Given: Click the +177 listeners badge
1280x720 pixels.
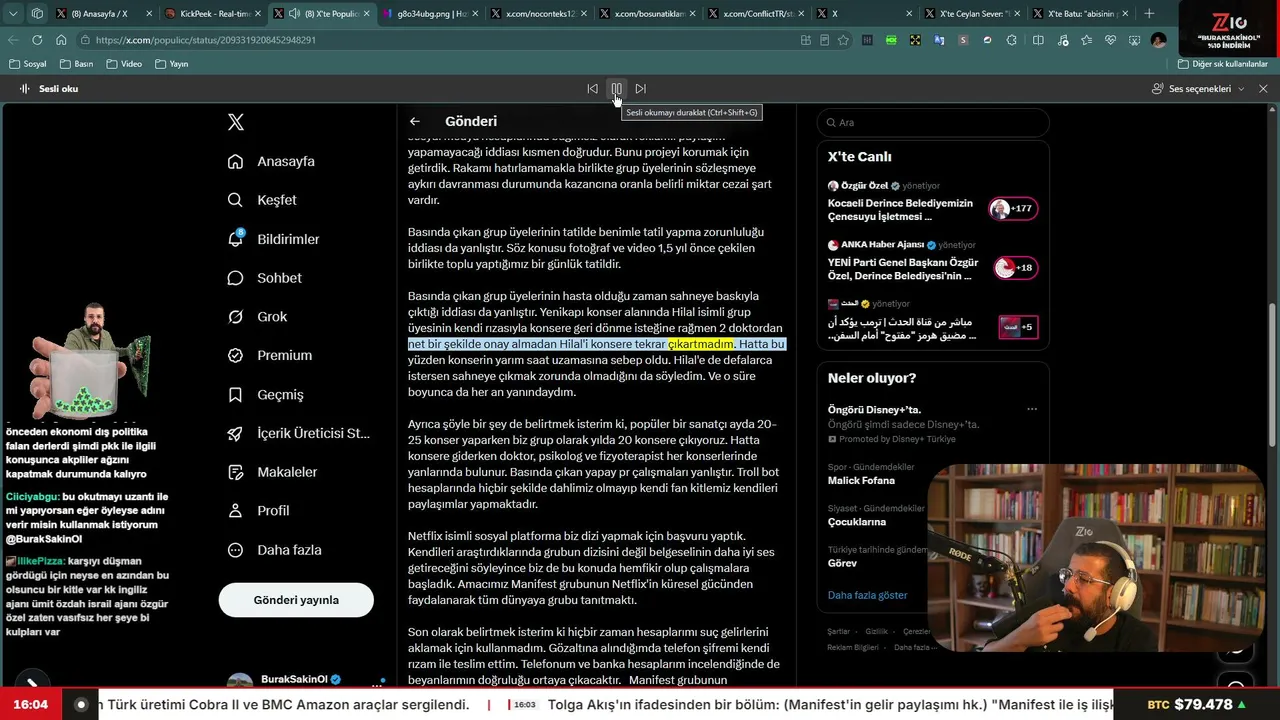Looking at the screenshot, I should click(1013, 209).
